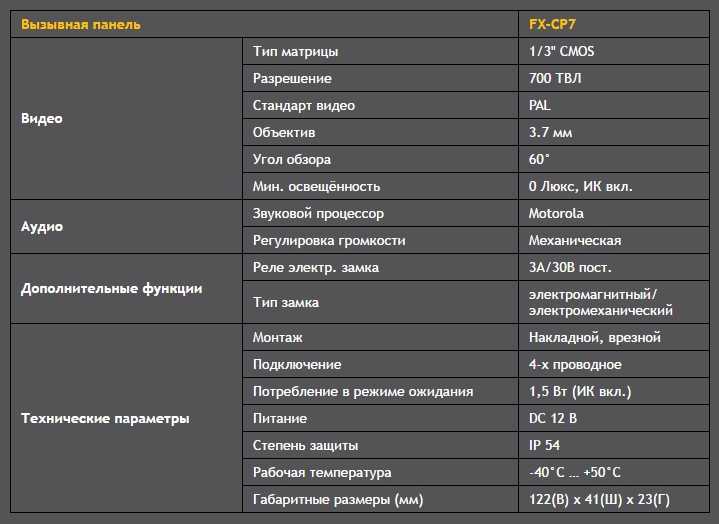
Task: Select the 'Тип замка' row label
Action: click(x=381, y=303)
